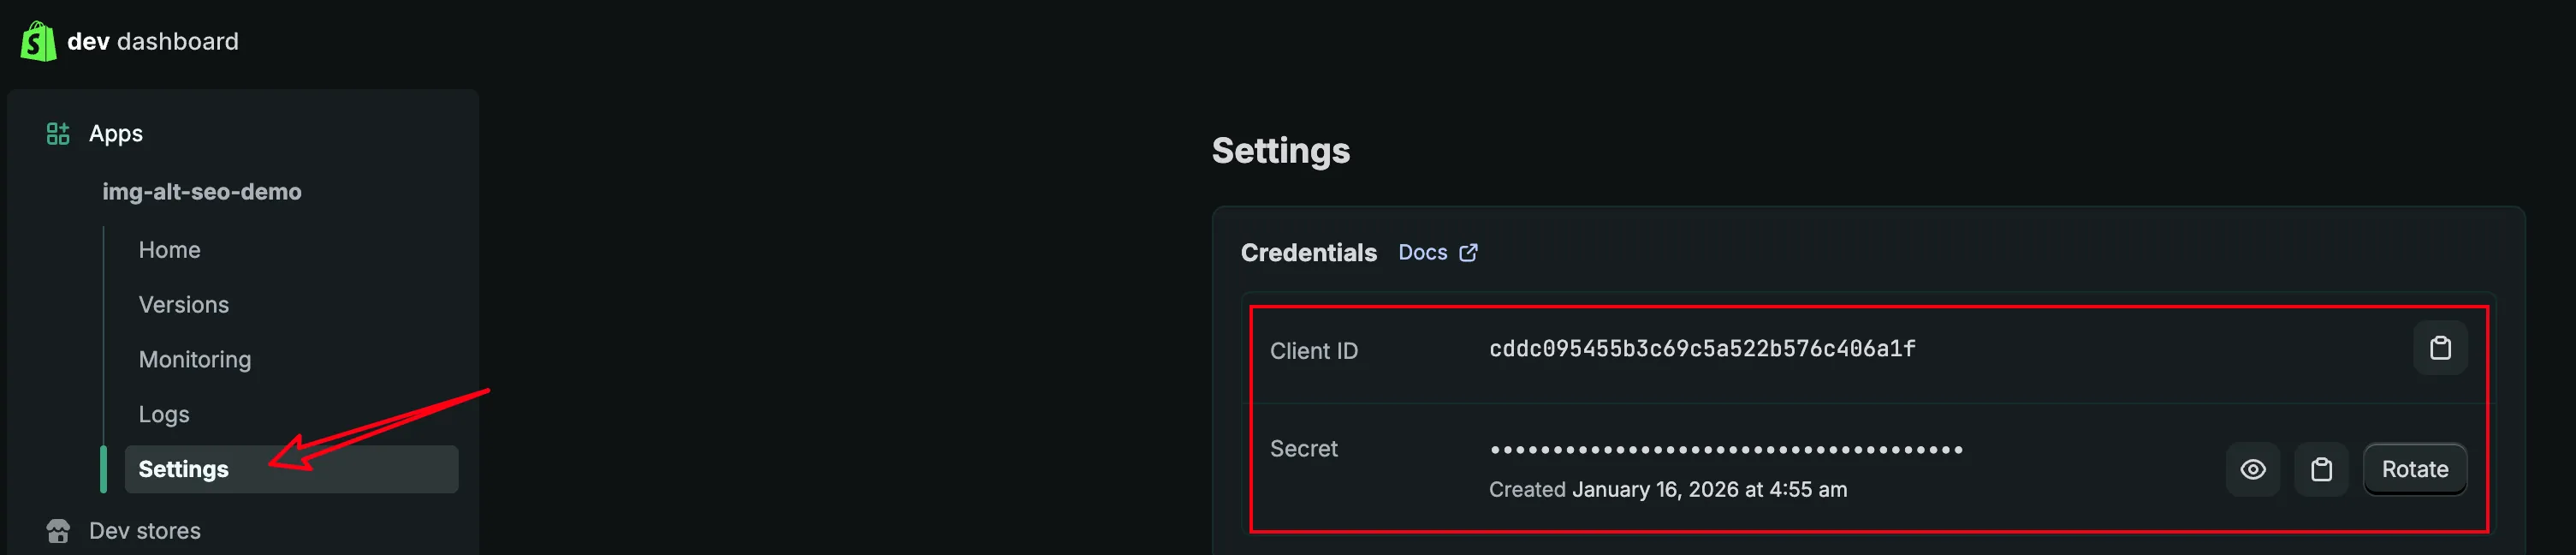The image size is (2576, 555).
Task: Open the Monitoring section
Action: (195, 359)
